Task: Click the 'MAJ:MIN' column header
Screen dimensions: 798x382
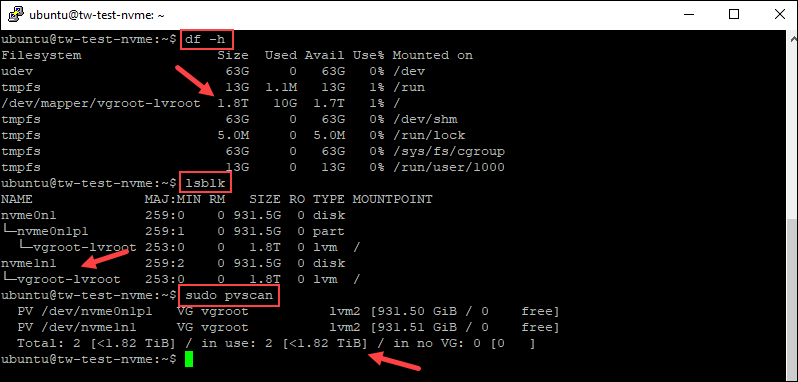Action: (173, 199)
